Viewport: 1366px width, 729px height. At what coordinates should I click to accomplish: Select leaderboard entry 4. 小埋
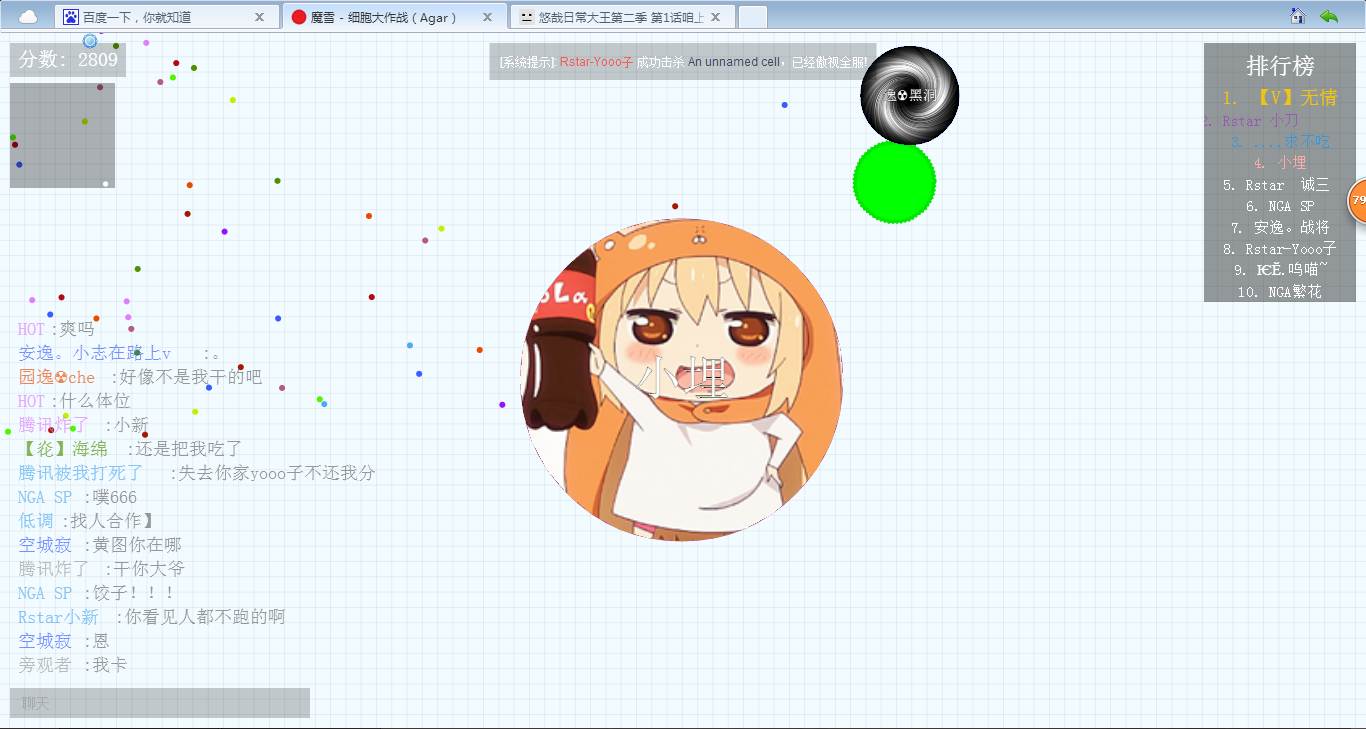(x=1280, y=162)
